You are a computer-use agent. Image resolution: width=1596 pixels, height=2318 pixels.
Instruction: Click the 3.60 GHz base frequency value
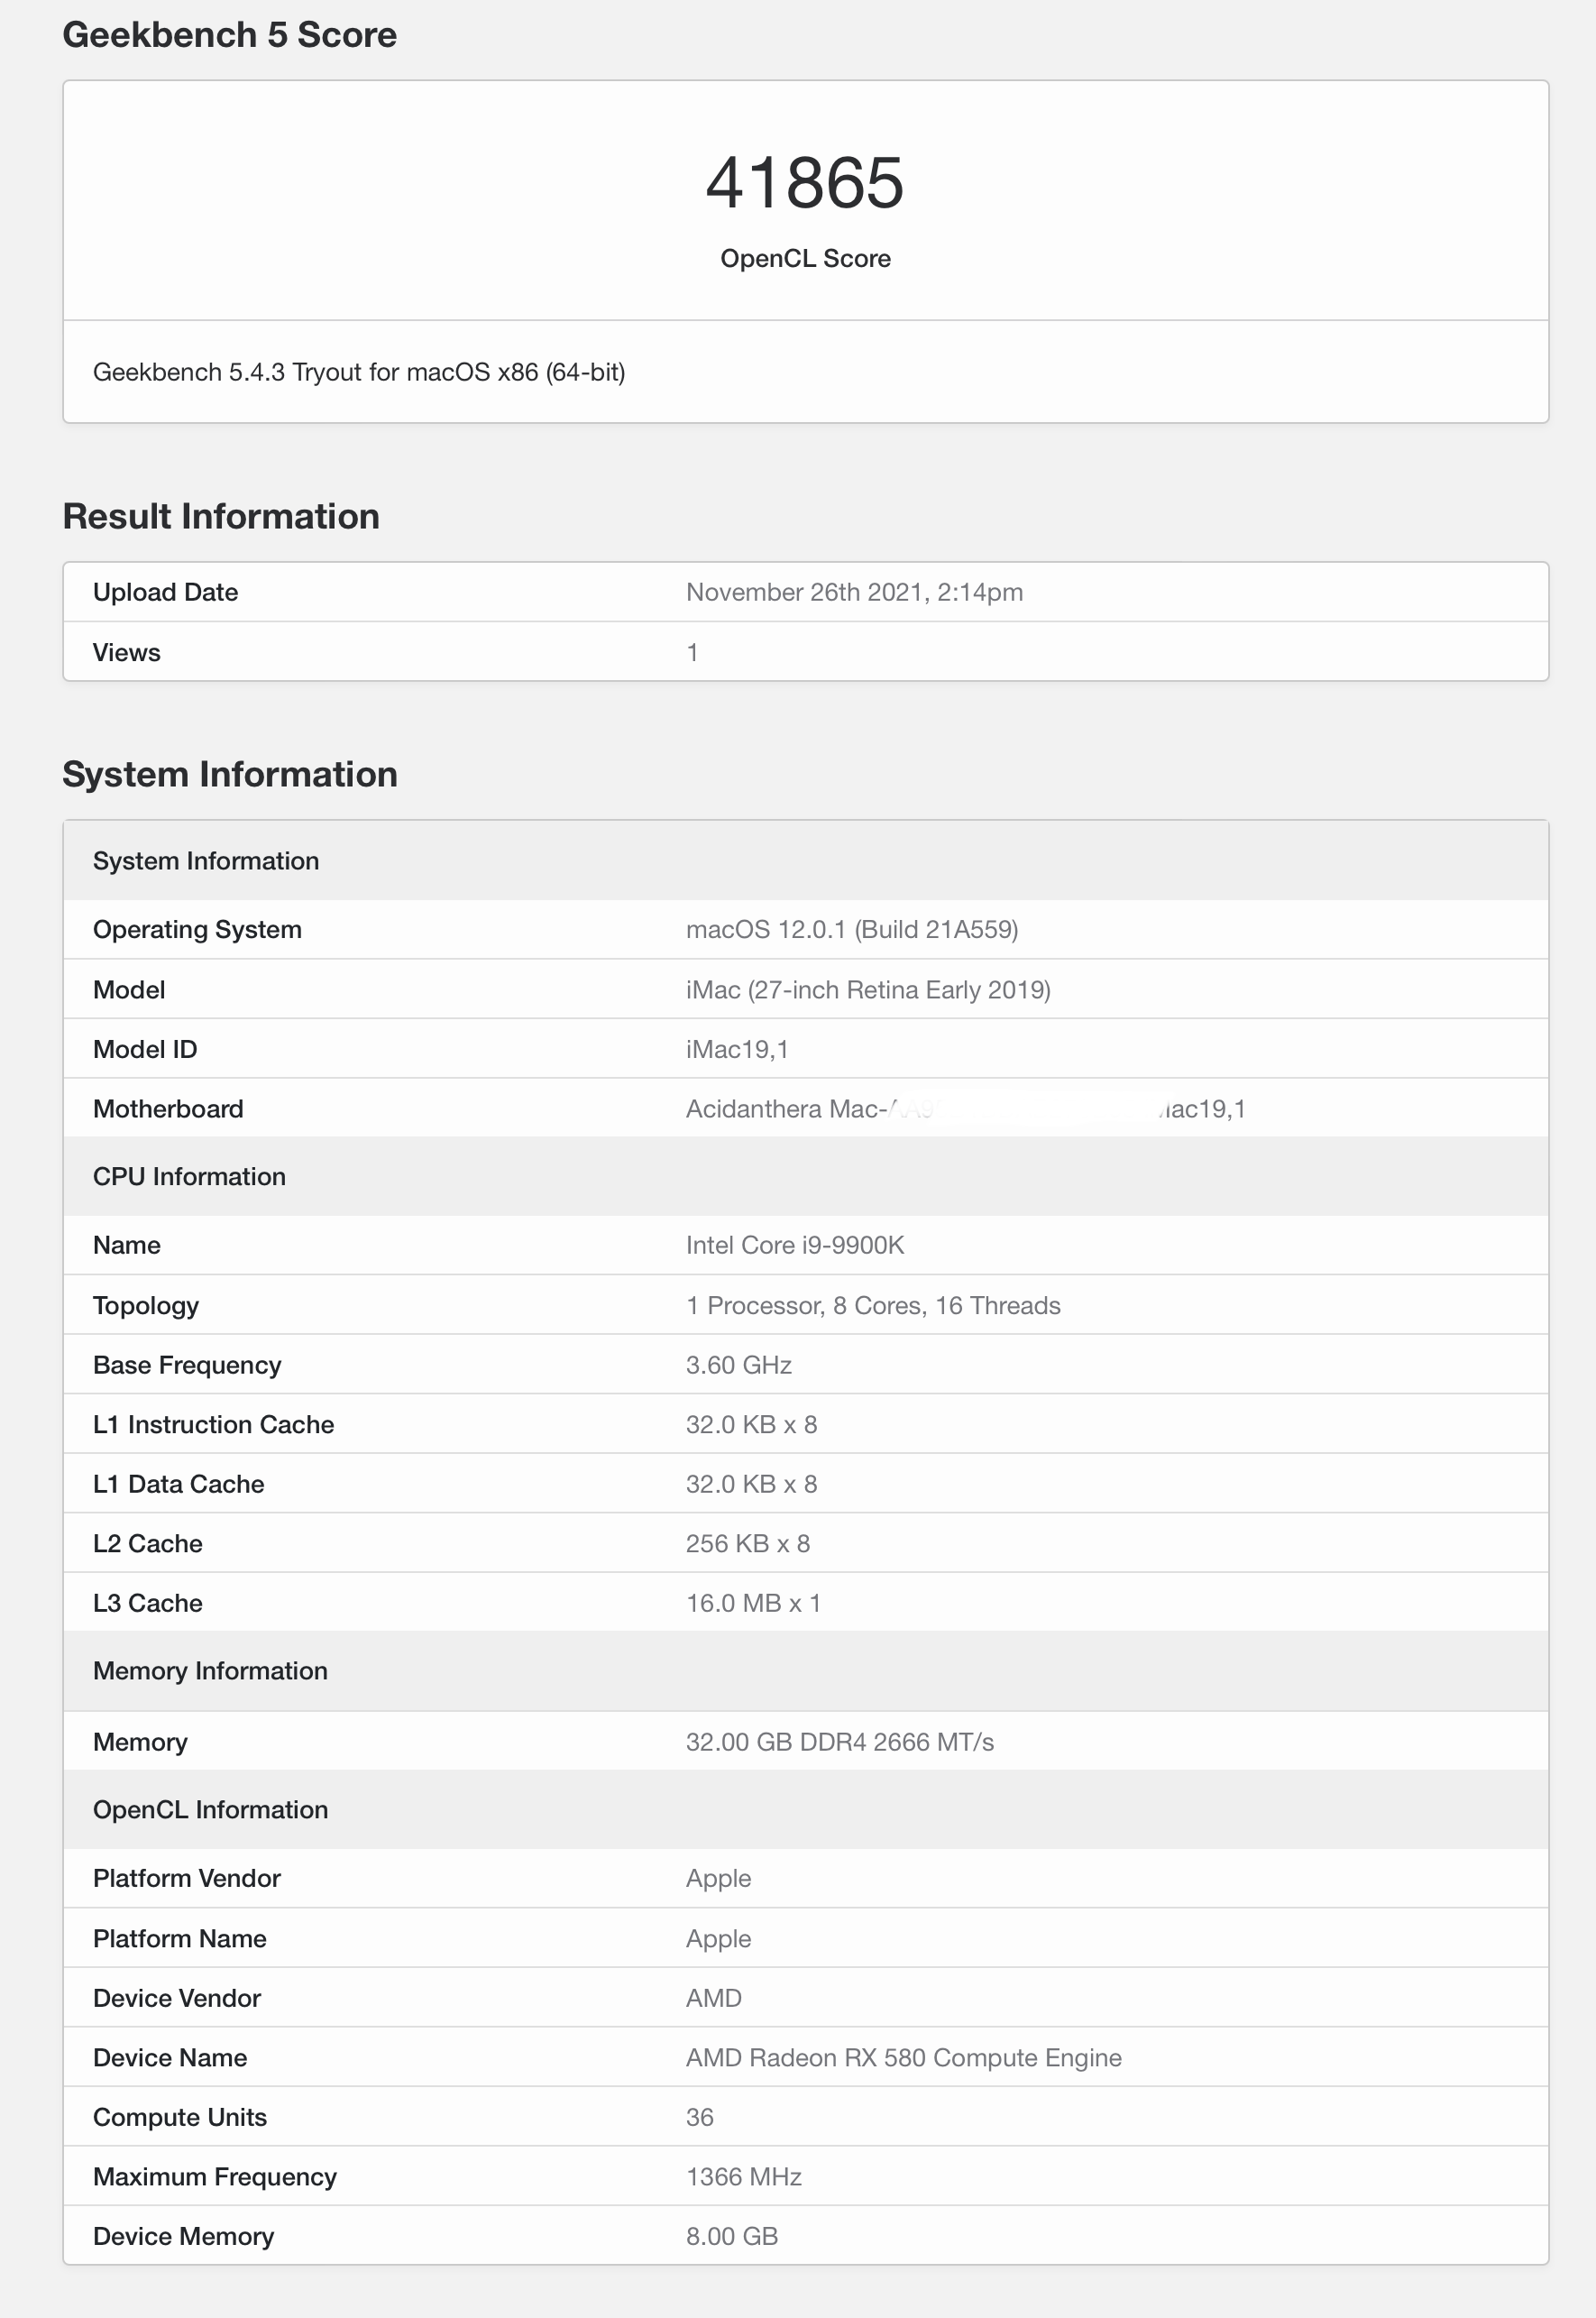pyautogui.click(x=738, y=1365)
